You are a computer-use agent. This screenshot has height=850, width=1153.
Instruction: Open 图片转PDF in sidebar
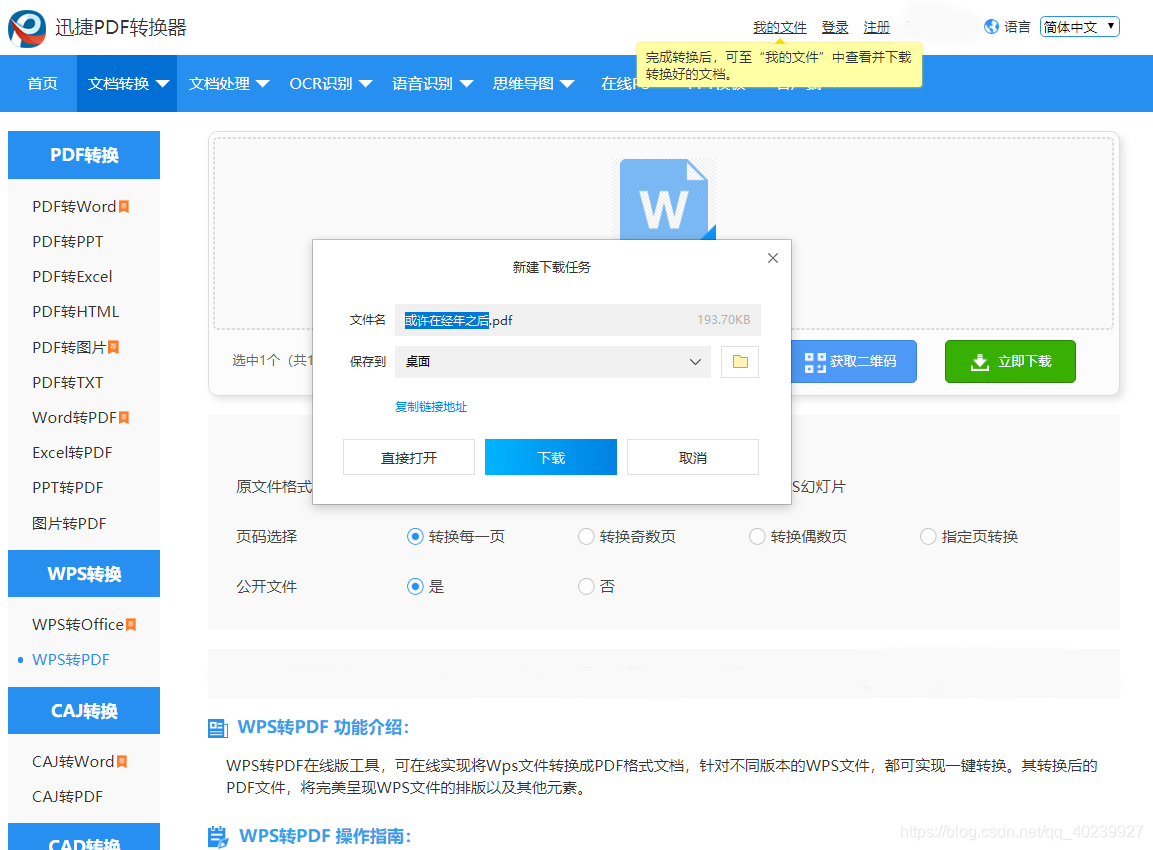[69, 524]
